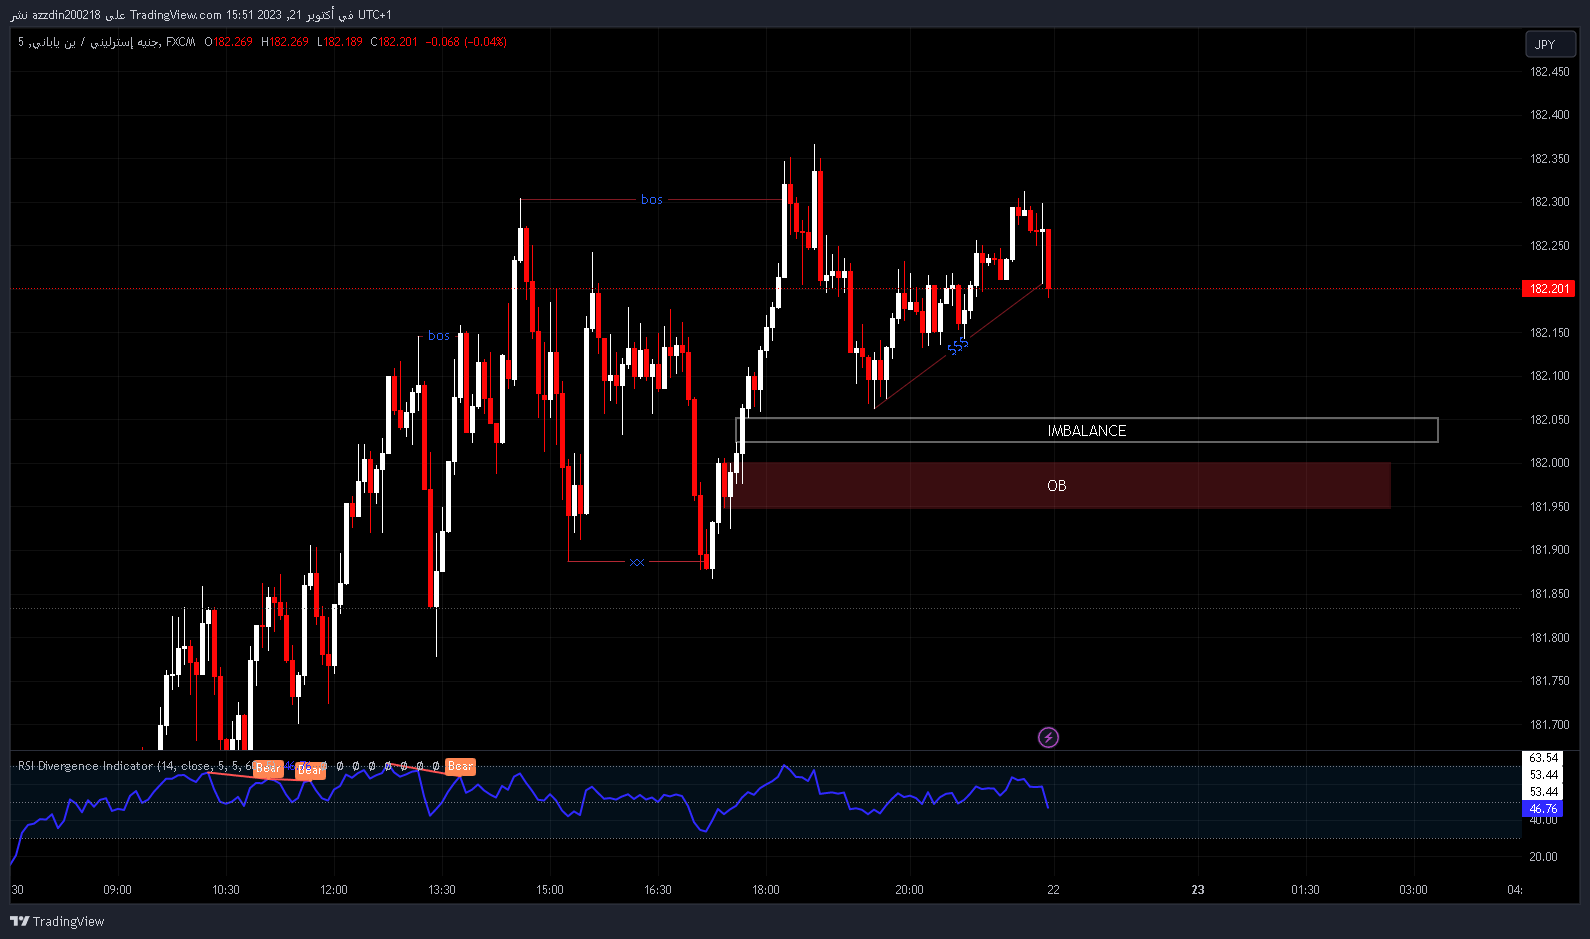The image size is (1590, 939).
Task: Select the OB order block zone
Action: click(1060, 485)
